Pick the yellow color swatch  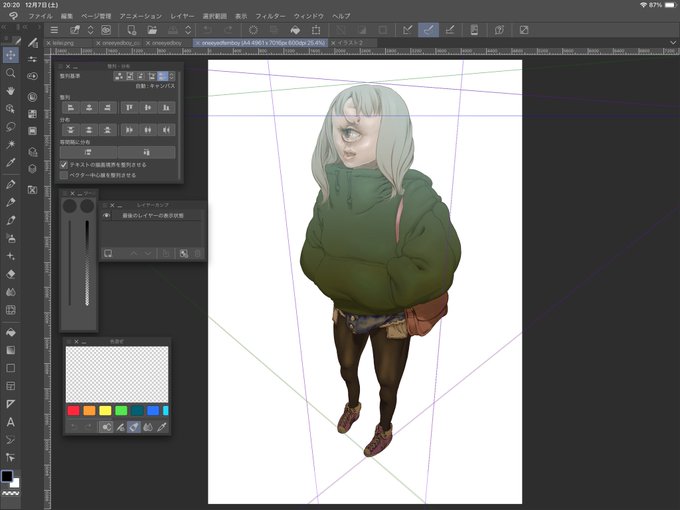[105, 410]
